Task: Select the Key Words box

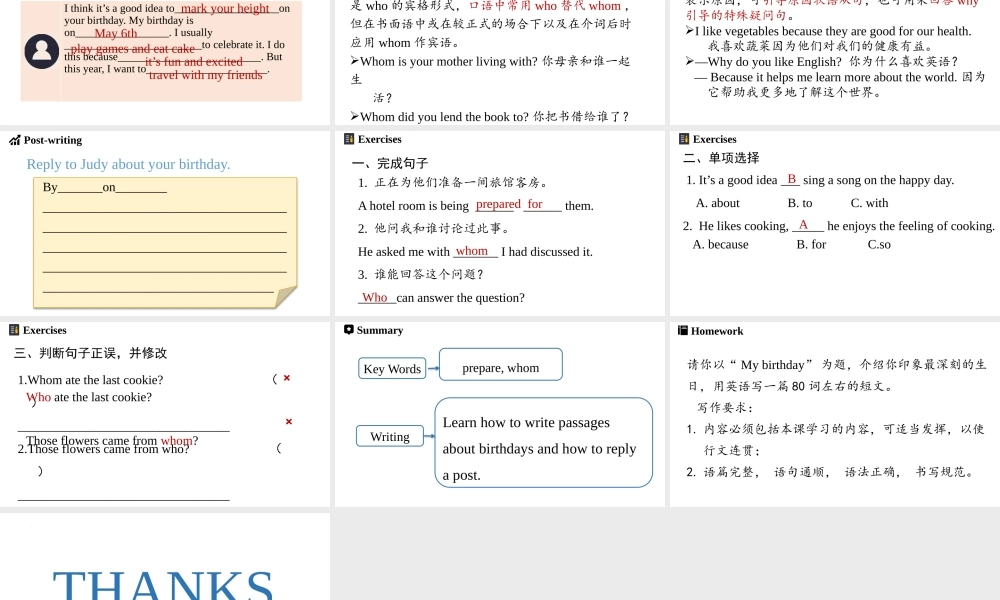Action: click(392, 369)
